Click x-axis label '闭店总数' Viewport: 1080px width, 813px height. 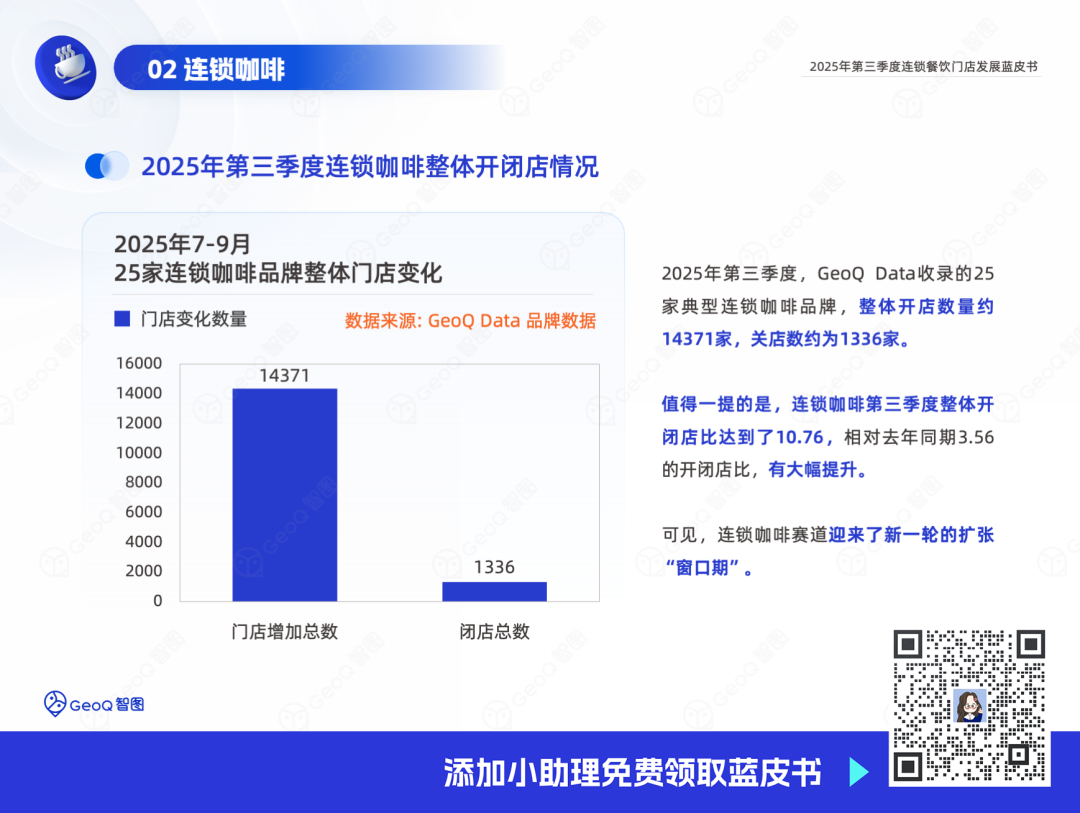coord(495,631)
